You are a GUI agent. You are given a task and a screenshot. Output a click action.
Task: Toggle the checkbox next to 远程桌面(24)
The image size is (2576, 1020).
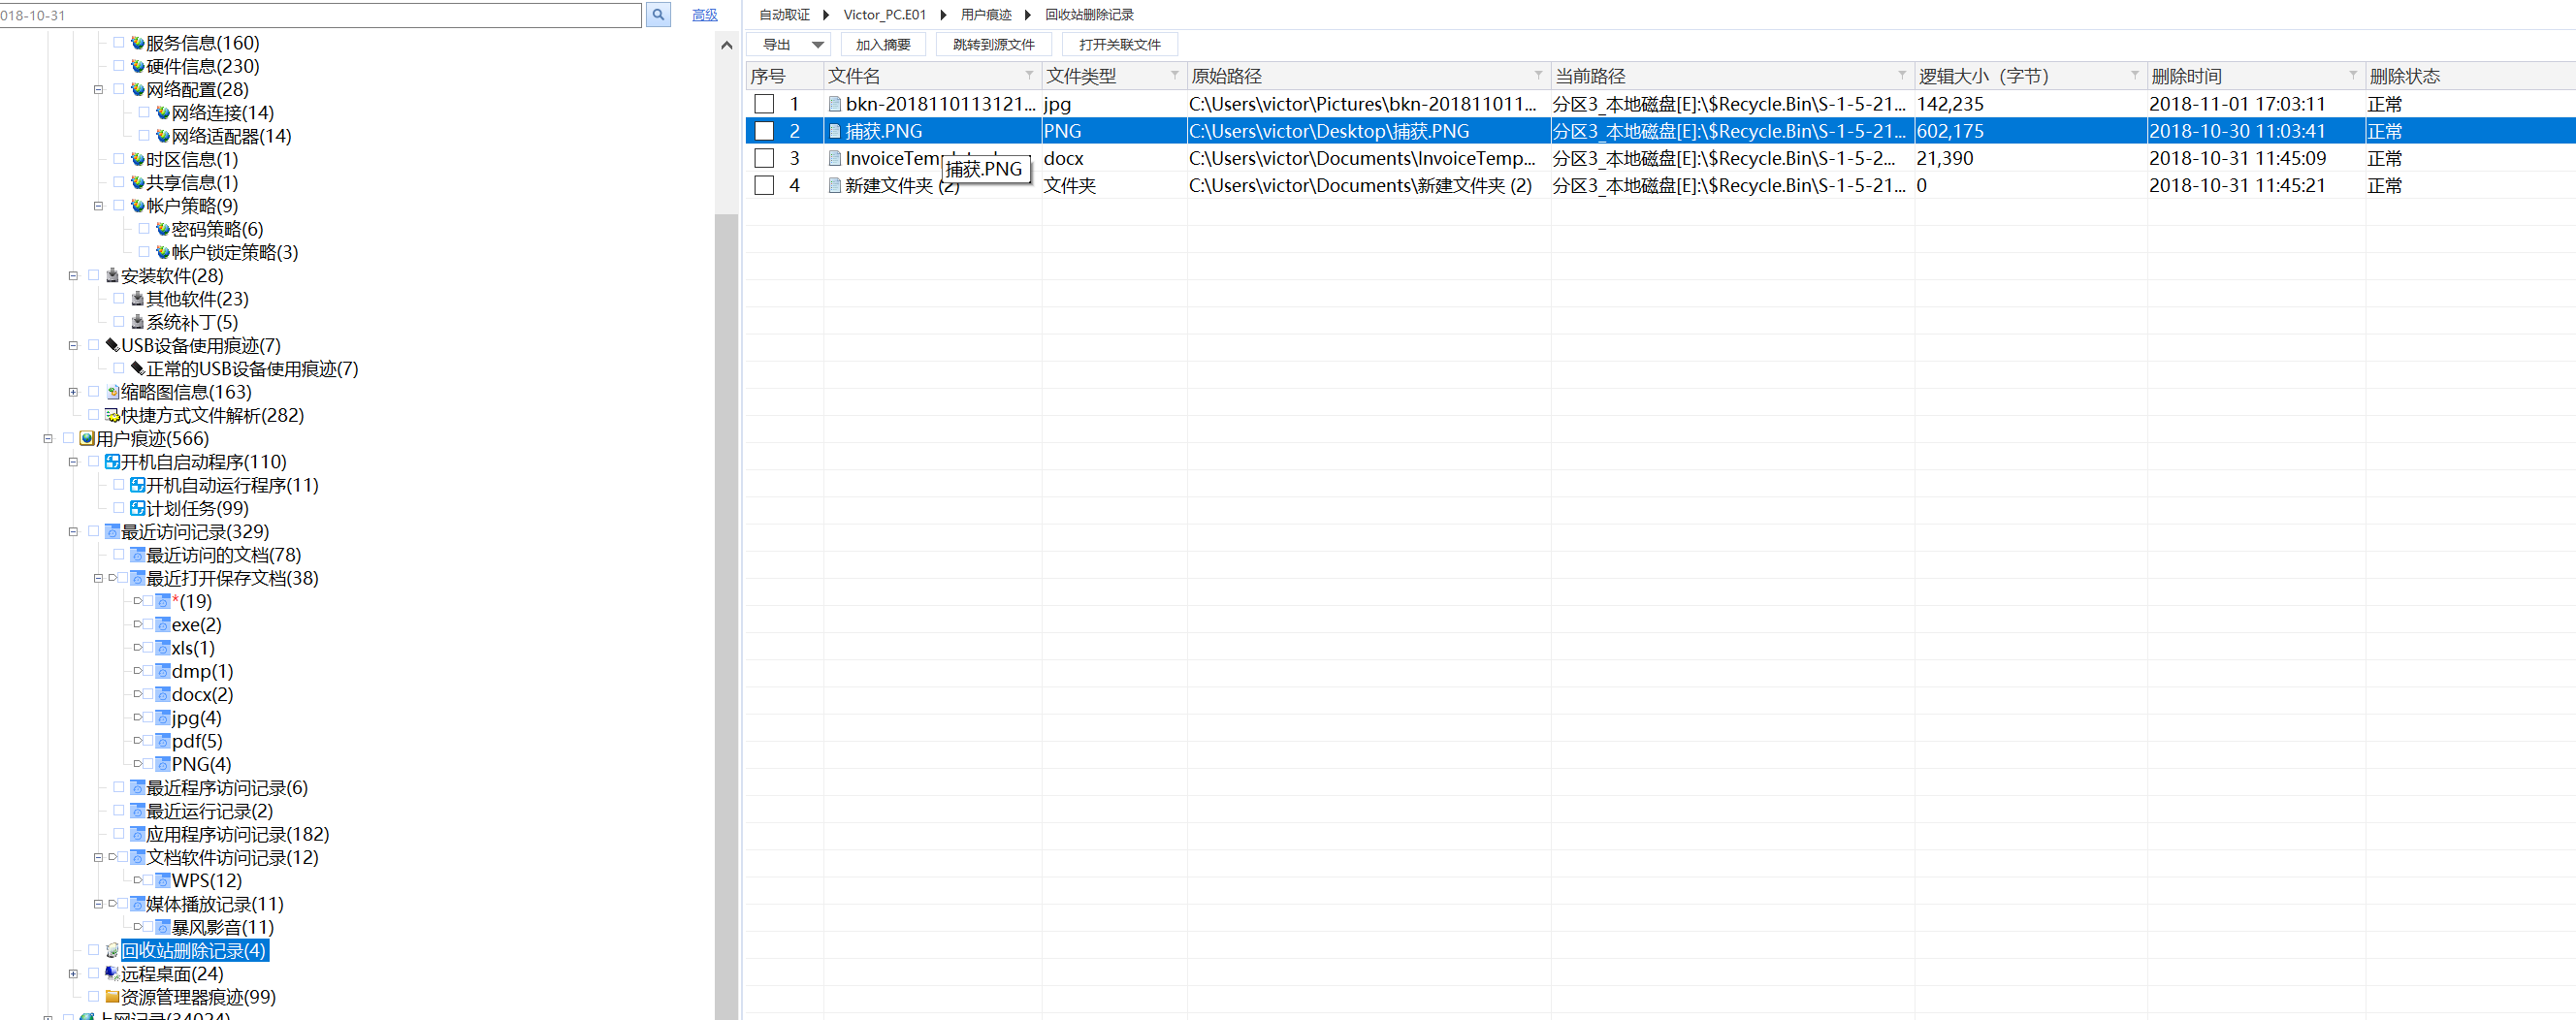(93, 974)
